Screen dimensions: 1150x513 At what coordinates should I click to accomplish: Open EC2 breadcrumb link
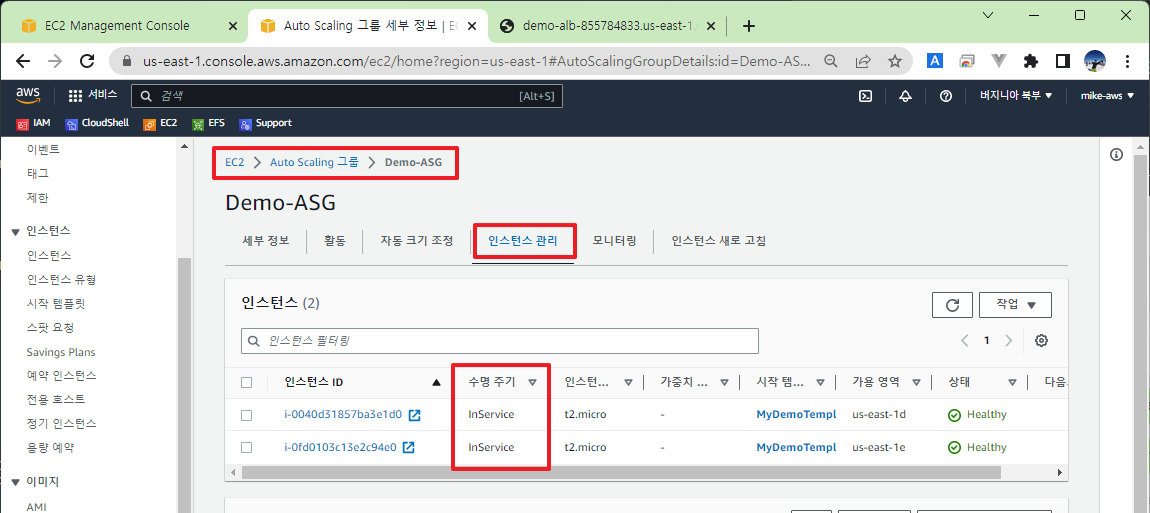pyautogui.click(x=235, y=163)
